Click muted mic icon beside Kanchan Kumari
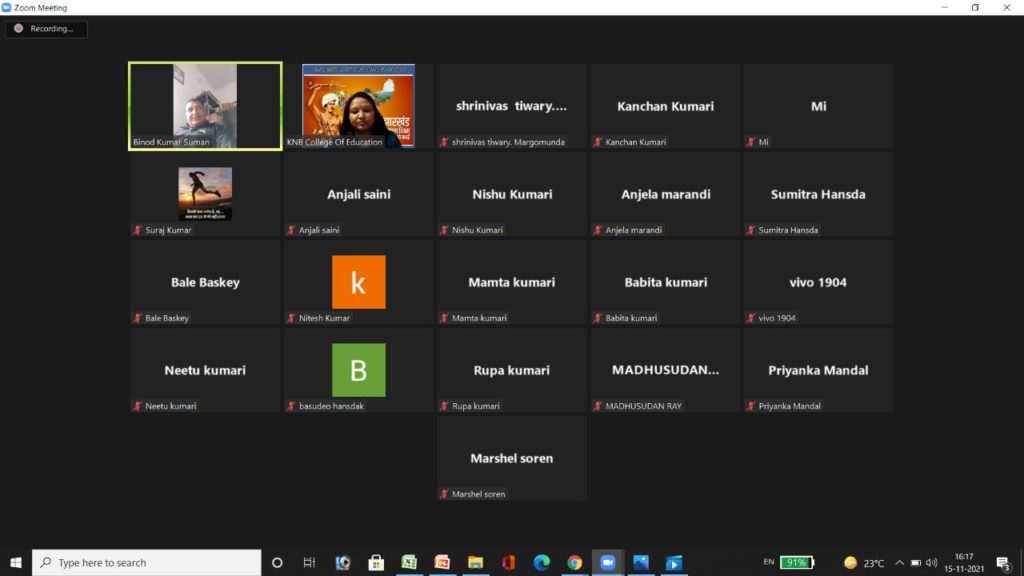This screenshot has width=1024, height=576. (x=598, y=142)
